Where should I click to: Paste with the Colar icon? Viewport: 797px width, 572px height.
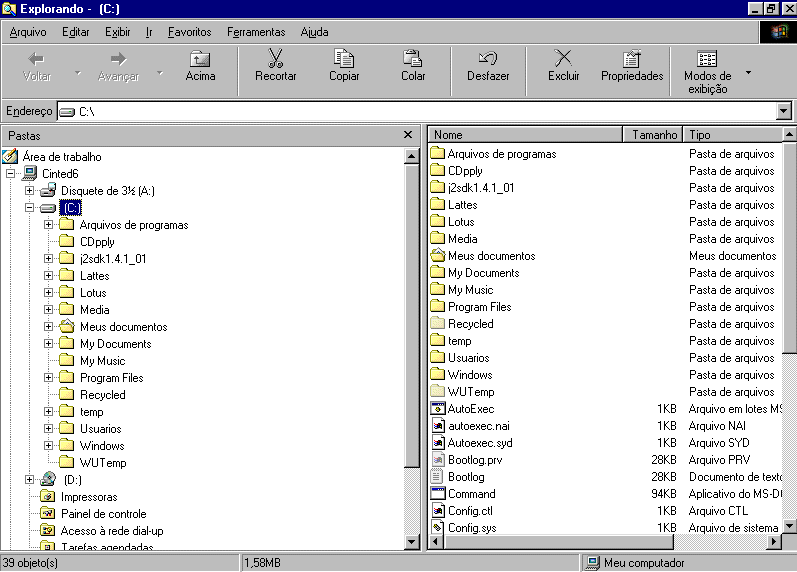point(413,67)
